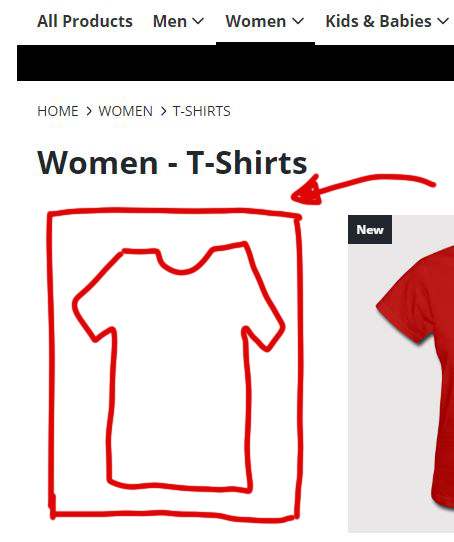Click chevron between WOMEN and T-SHIRTS
454x542 pixels.
[163, 111]
